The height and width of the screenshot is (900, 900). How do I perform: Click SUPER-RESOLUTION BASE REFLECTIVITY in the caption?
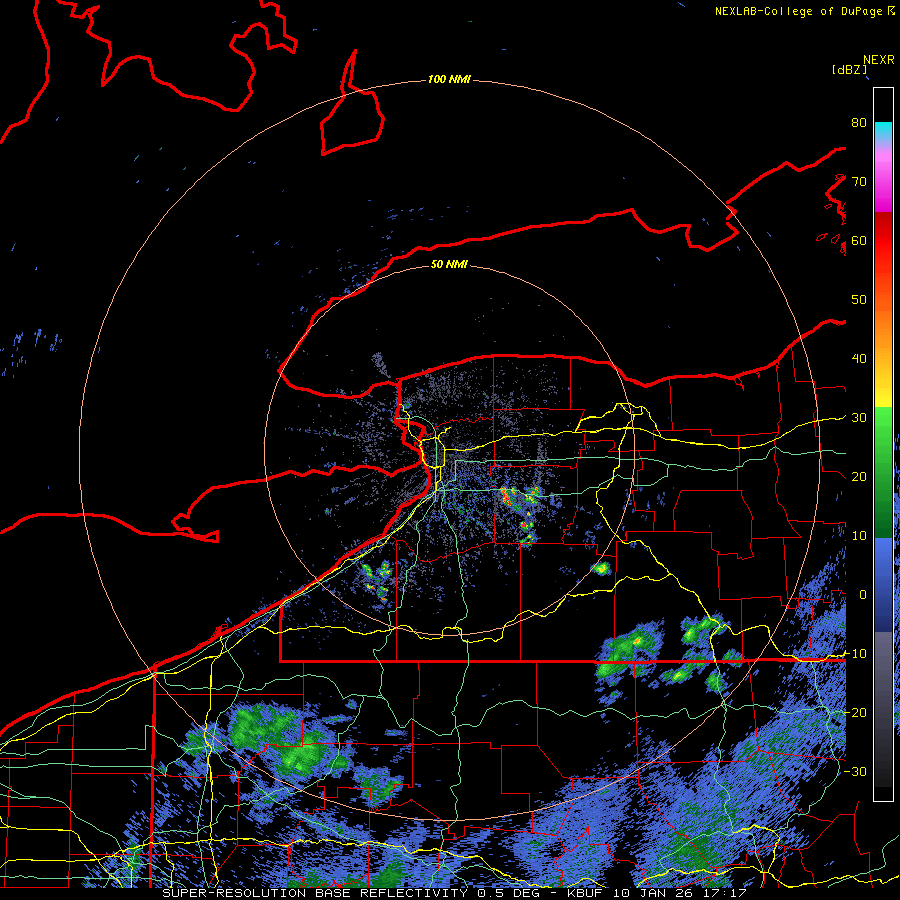click(x=315, y=893)
